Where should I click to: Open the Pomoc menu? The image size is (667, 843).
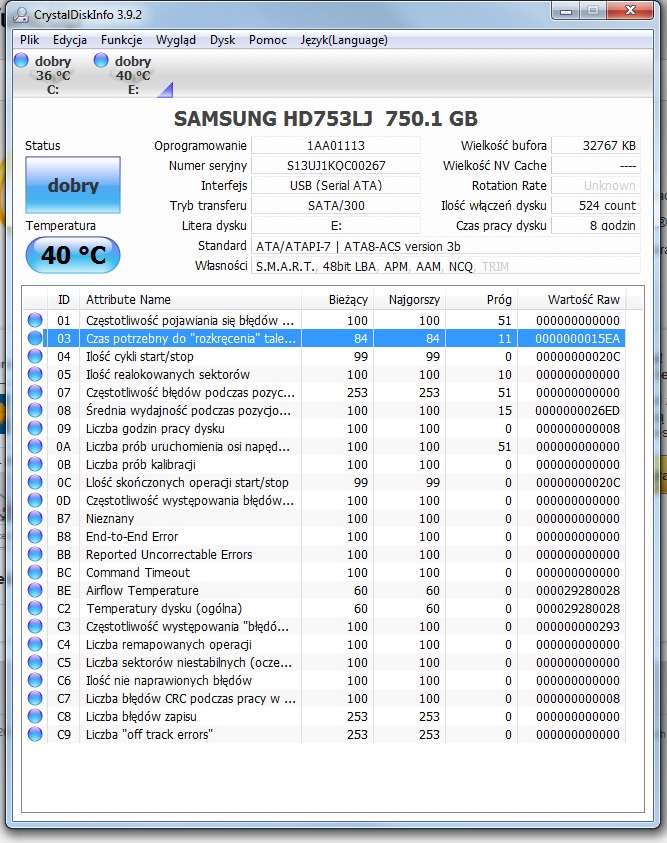coord(268,40)
